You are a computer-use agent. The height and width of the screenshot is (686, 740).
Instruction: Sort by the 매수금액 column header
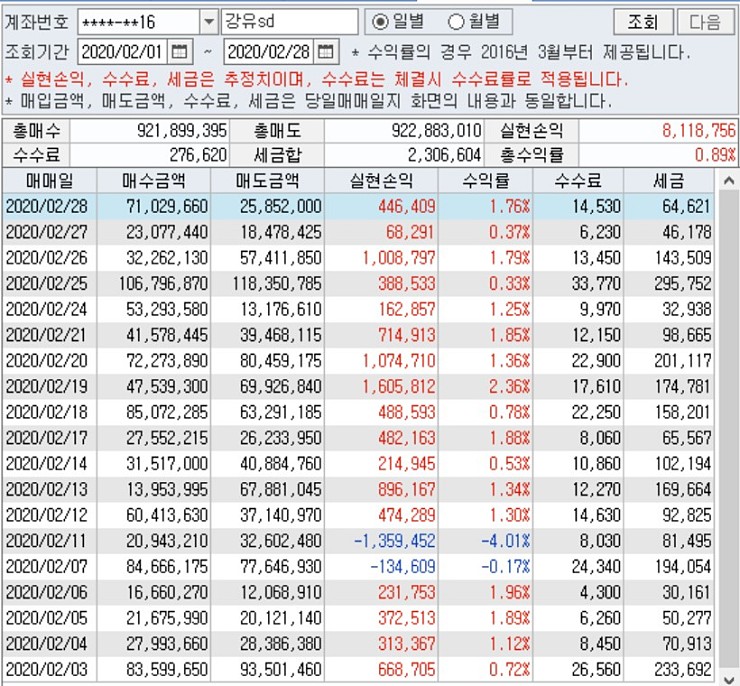click(x=154, y=181)
